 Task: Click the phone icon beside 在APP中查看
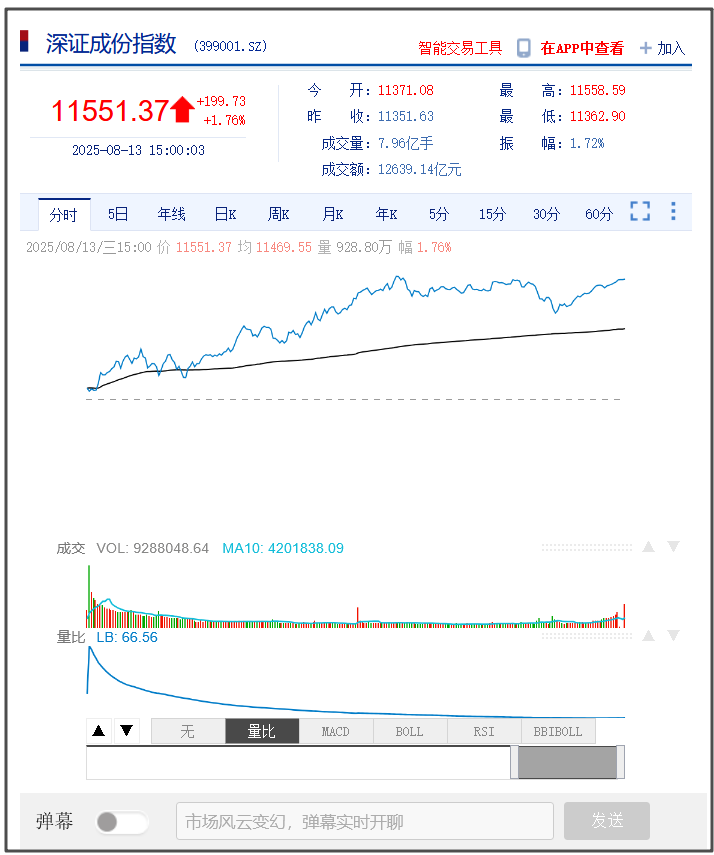[x=523, y=48]
